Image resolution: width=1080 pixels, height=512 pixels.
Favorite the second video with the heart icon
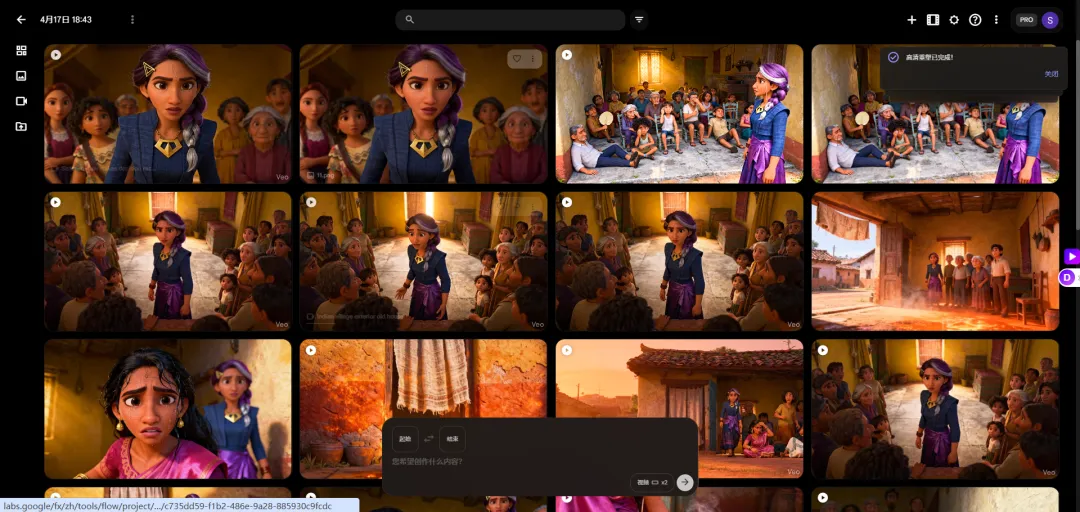point(517,59)
